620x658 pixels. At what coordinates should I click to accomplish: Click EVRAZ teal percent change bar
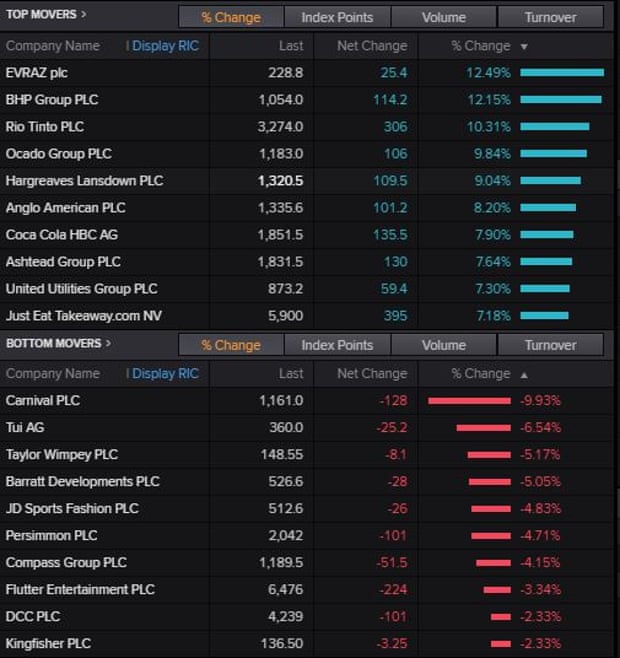tap(562, 73)
